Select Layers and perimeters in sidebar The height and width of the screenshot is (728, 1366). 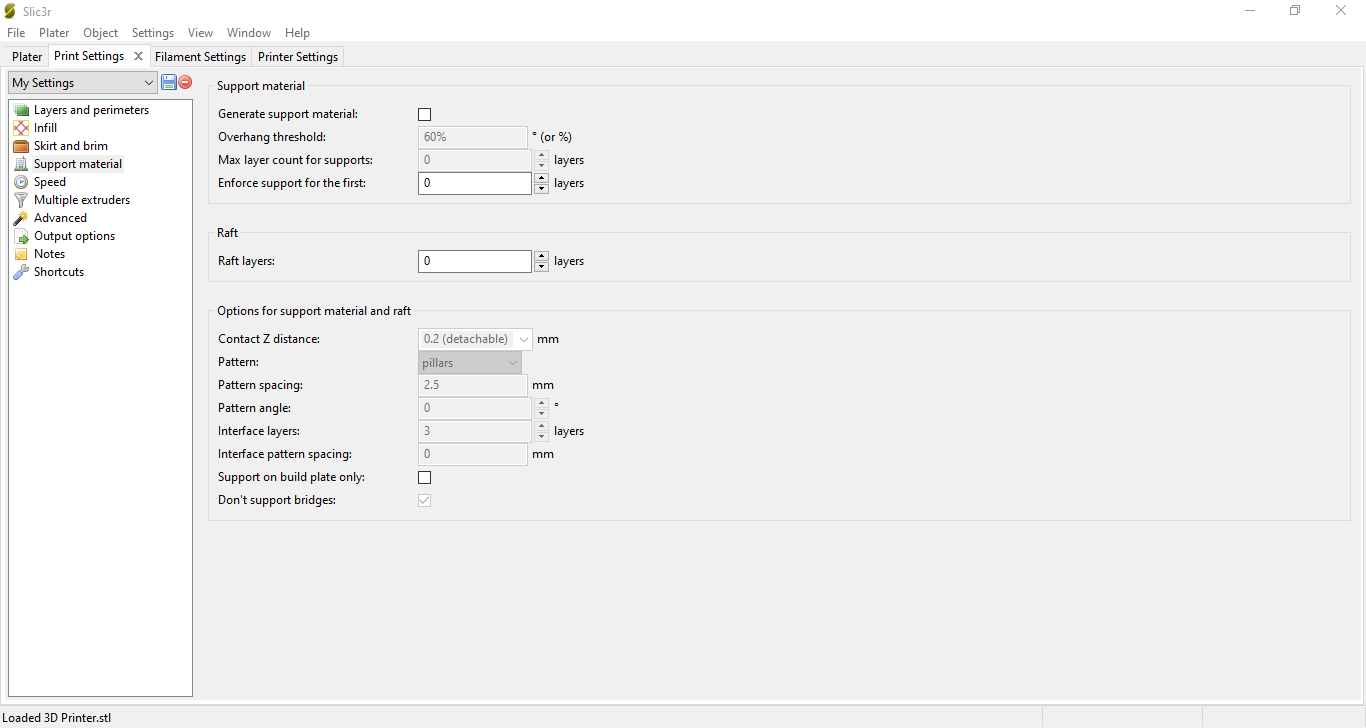(x=91, y=110)
